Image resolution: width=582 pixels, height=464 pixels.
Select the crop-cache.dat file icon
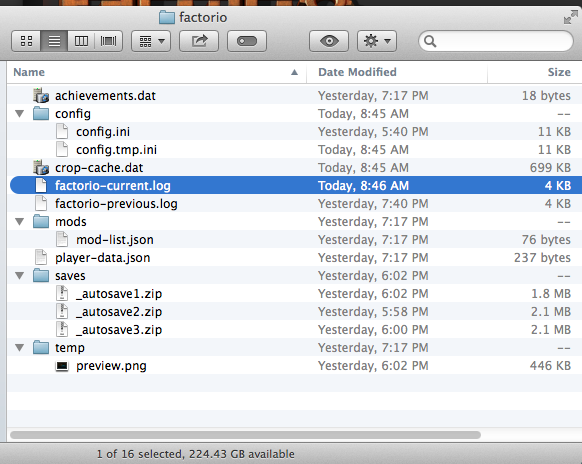41,167
